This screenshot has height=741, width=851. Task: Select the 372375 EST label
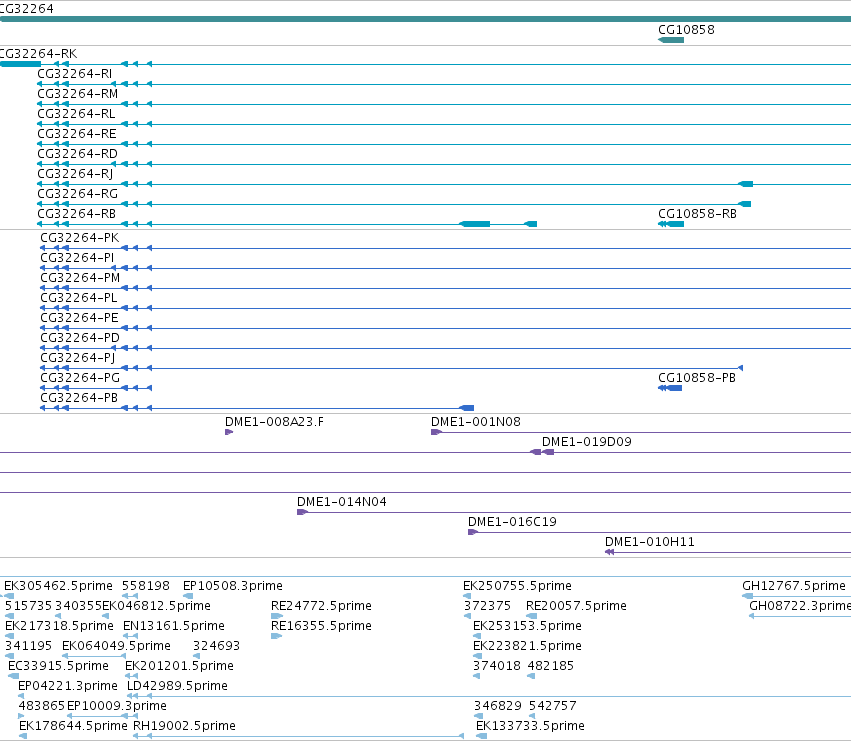[487, 606]
